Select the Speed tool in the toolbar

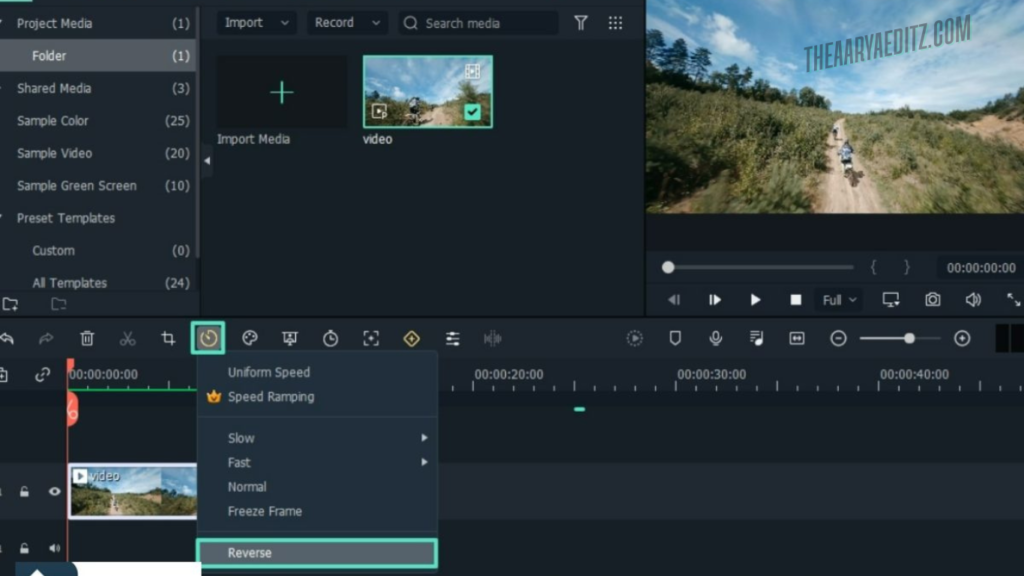coord(208,338)
